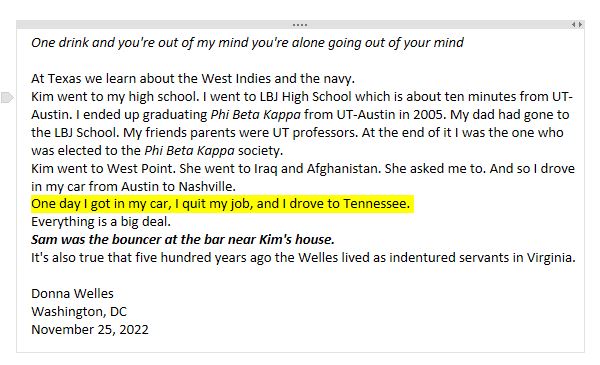This screenshot has width=600, height=365.
Task: Click the blank area below the date
Action: tap(300, 344)
